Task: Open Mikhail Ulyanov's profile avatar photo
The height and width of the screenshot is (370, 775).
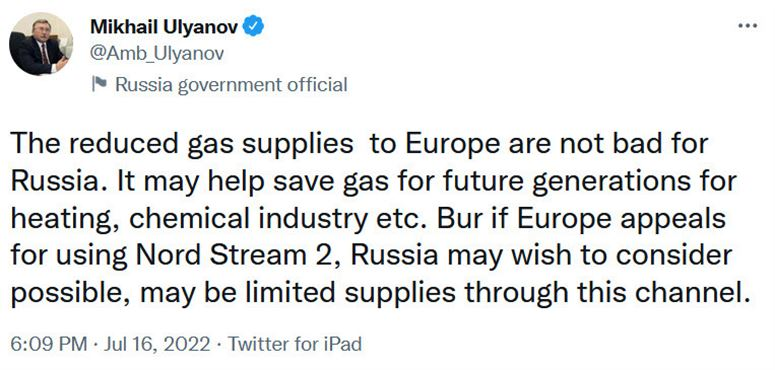Action: coord(41,43)
